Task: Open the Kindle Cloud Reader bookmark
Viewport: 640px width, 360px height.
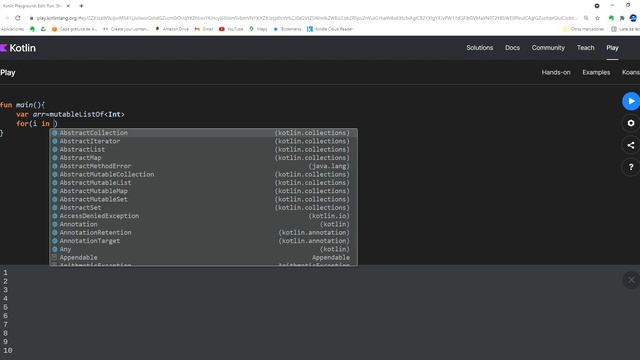Action: tap(330, 29)
